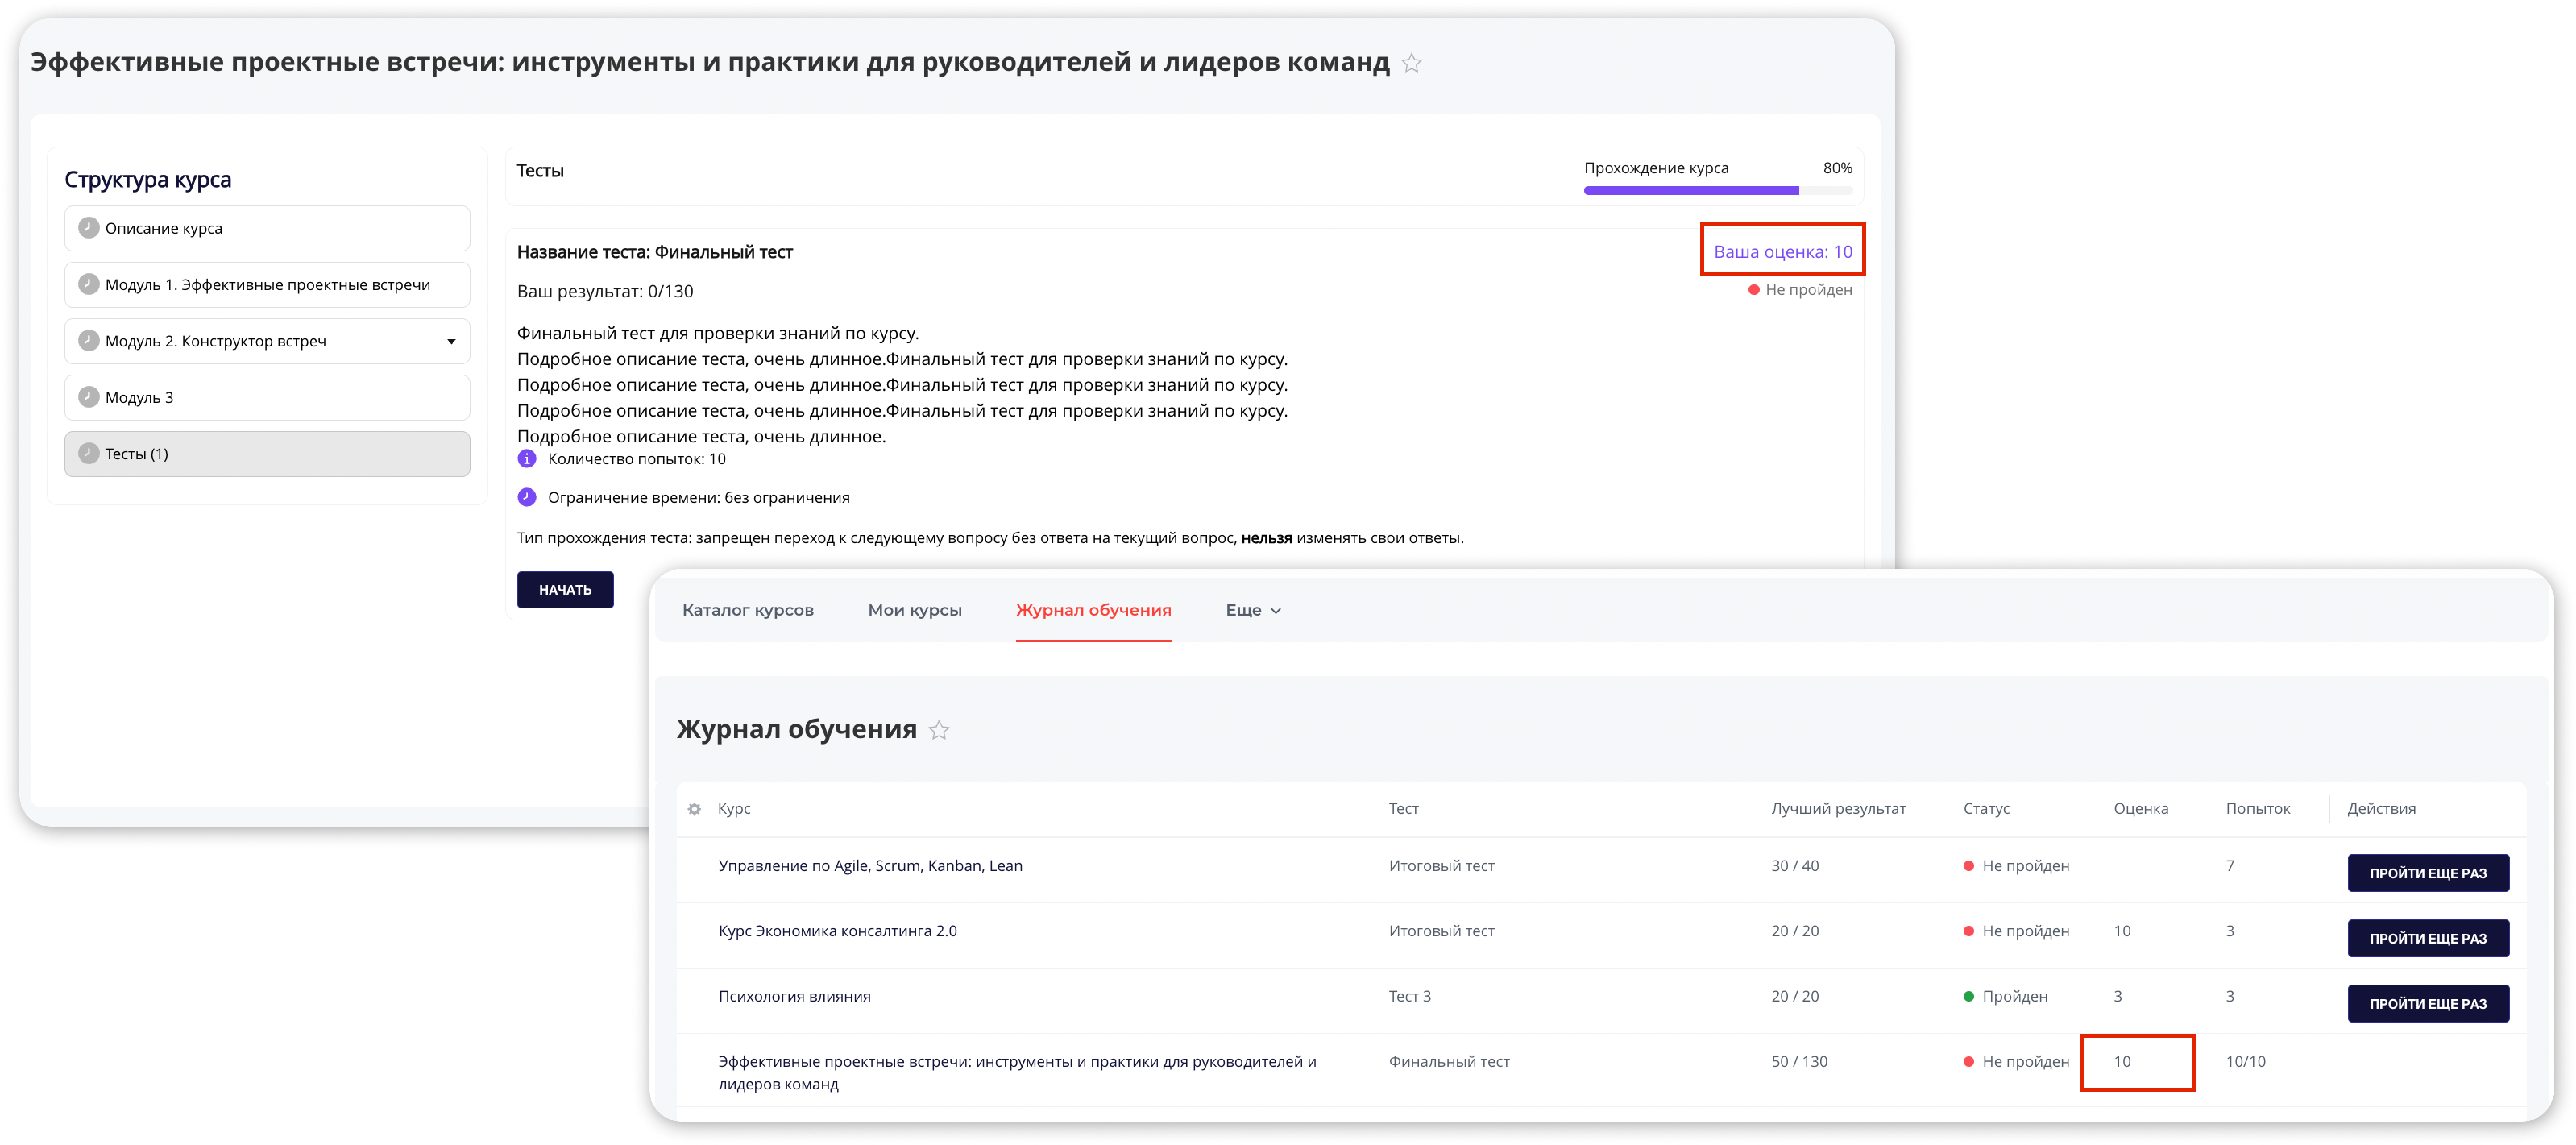Viewport: 2576px width, 1145px height.
Task: Click clock icon on Модуль 2 item
Action: click(89, 340)
